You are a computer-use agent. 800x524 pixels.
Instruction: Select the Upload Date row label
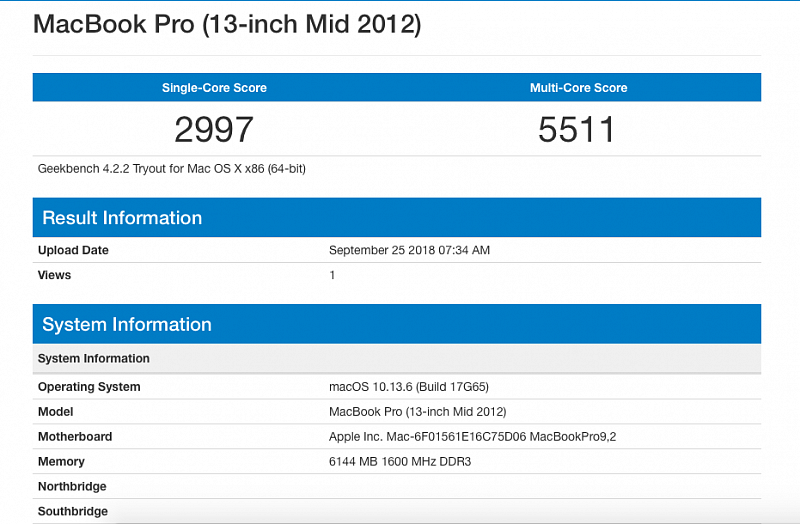tap(73, 250)
